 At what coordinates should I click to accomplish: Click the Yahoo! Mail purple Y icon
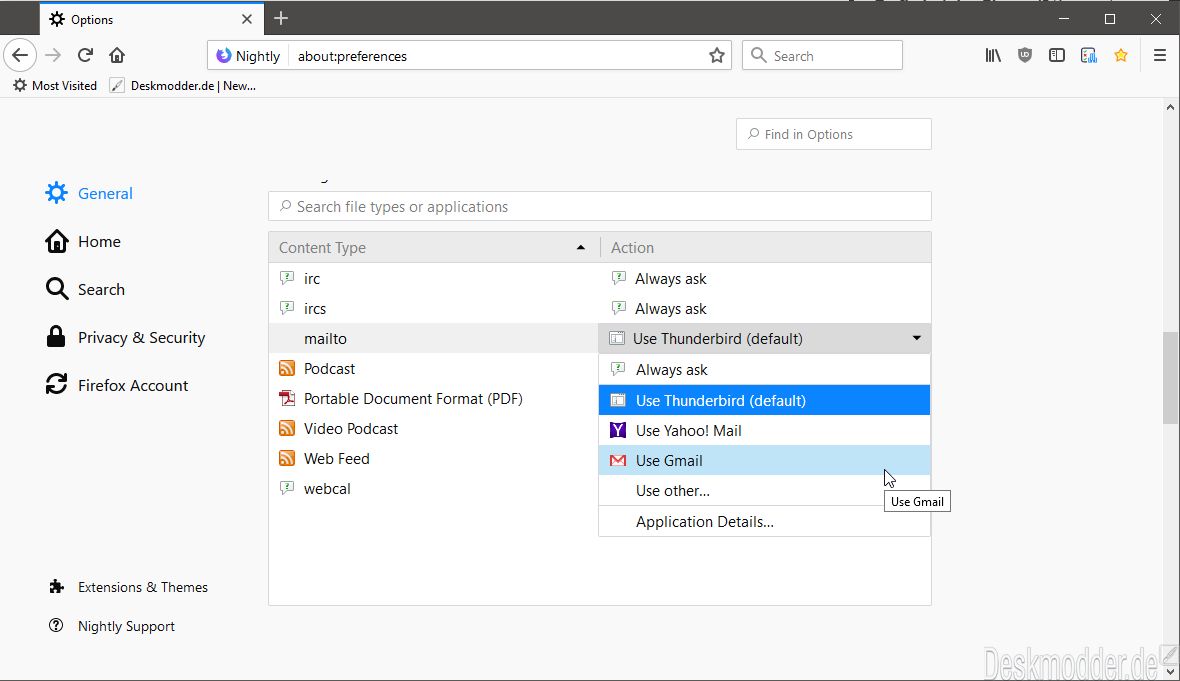618,430
